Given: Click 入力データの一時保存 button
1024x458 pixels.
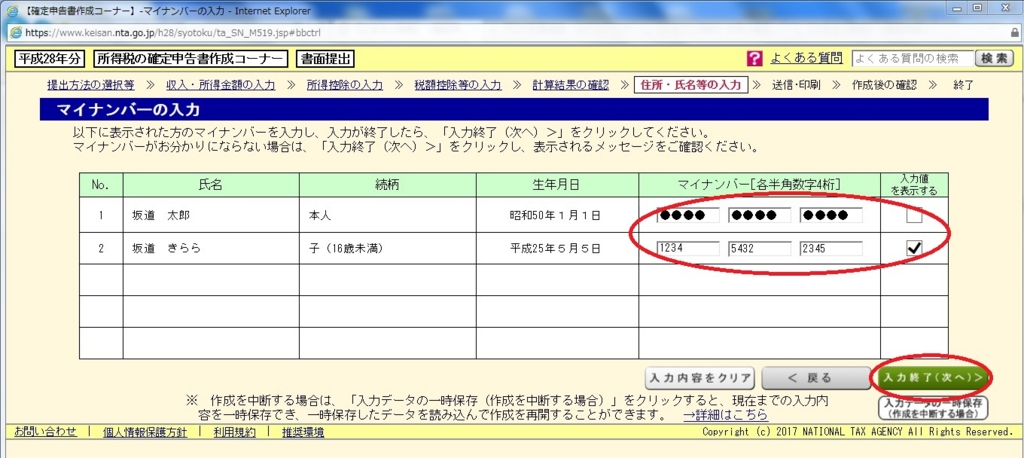Looking at the screenshot, I should click(x=933, y=408).
